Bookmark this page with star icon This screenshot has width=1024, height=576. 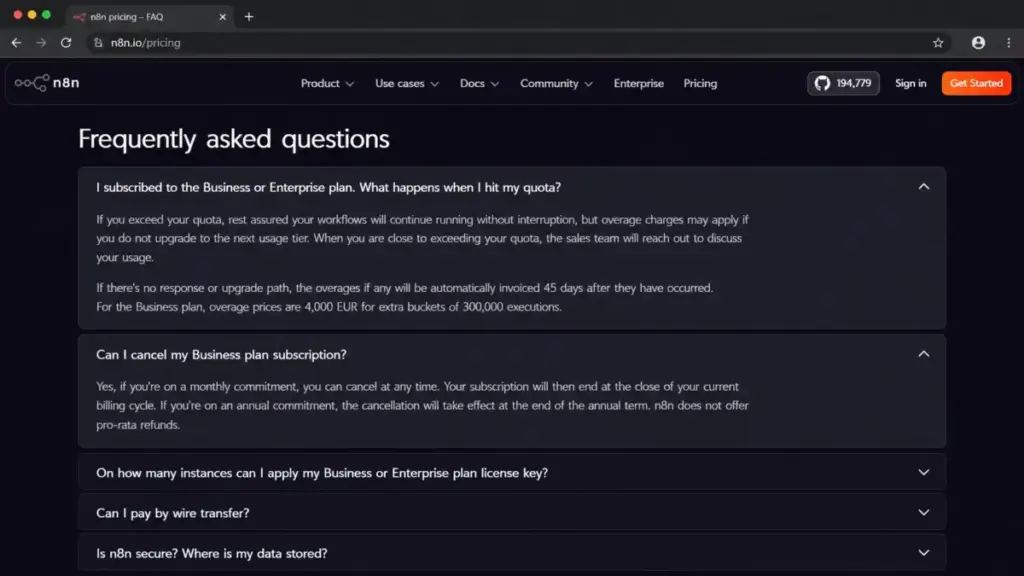point(938,42)
